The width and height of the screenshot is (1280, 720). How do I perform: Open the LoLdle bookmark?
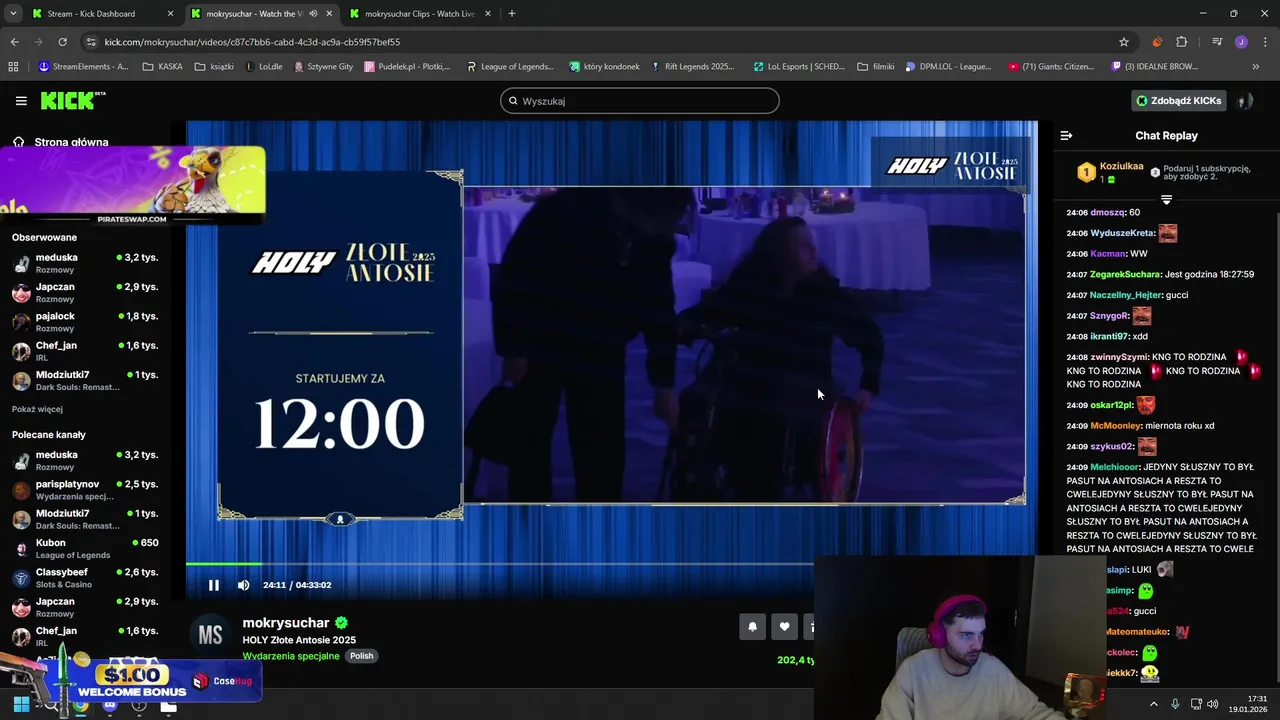pos(264,67)
